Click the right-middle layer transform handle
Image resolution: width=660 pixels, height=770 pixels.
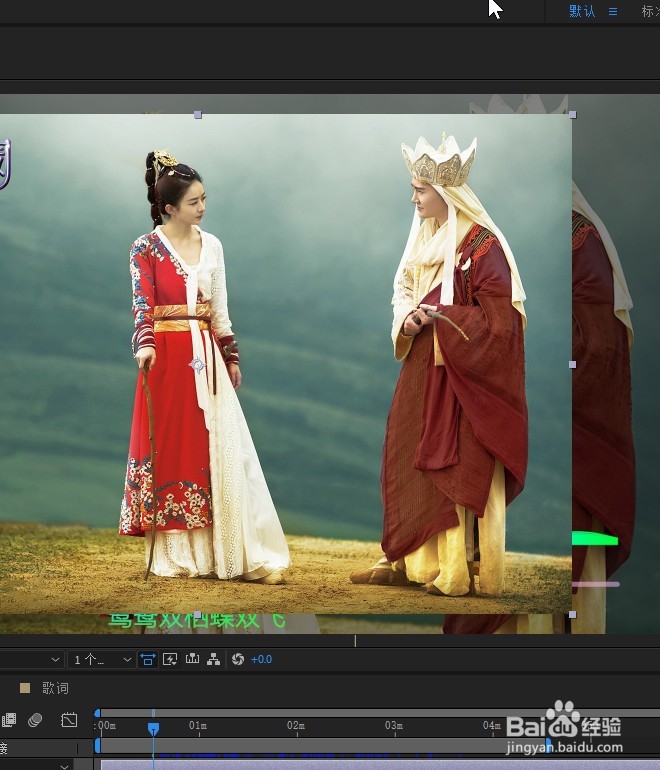573,364
